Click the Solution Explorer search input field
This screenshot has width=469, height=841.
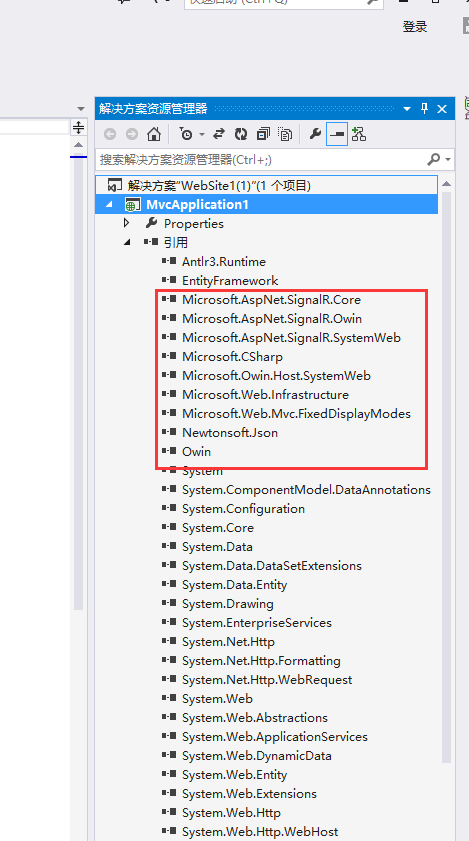click(x=262, y=160)
